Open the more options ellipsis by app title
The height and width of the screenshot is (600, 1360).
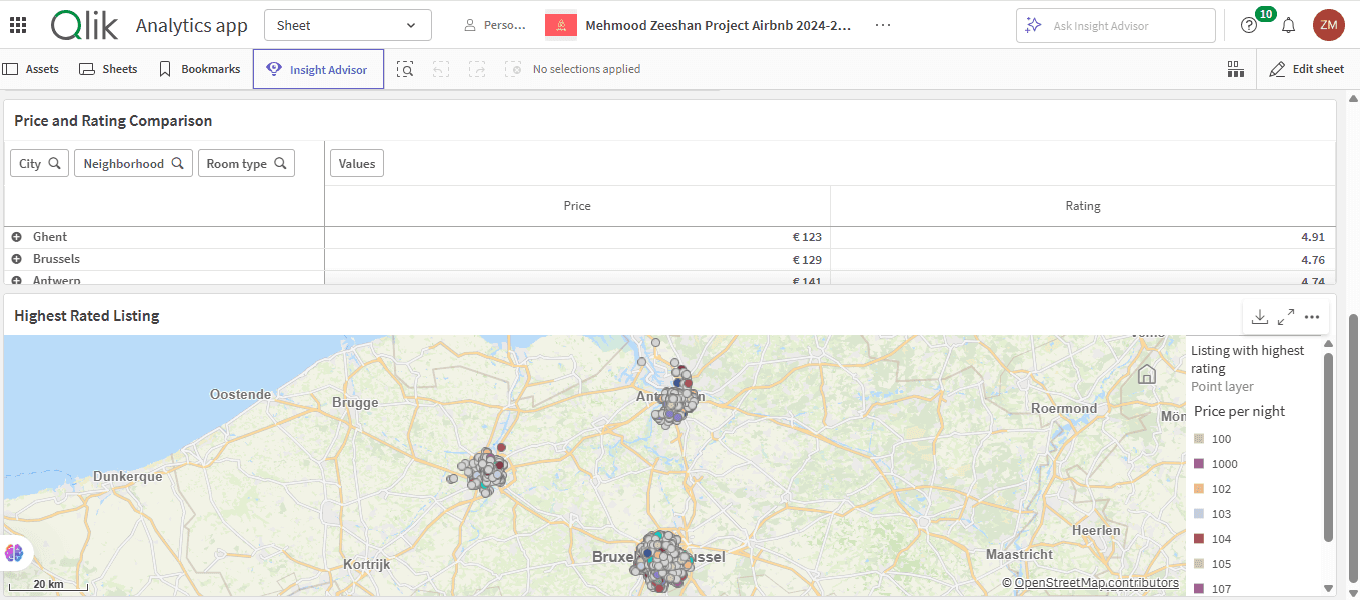(x=883, y=25)
